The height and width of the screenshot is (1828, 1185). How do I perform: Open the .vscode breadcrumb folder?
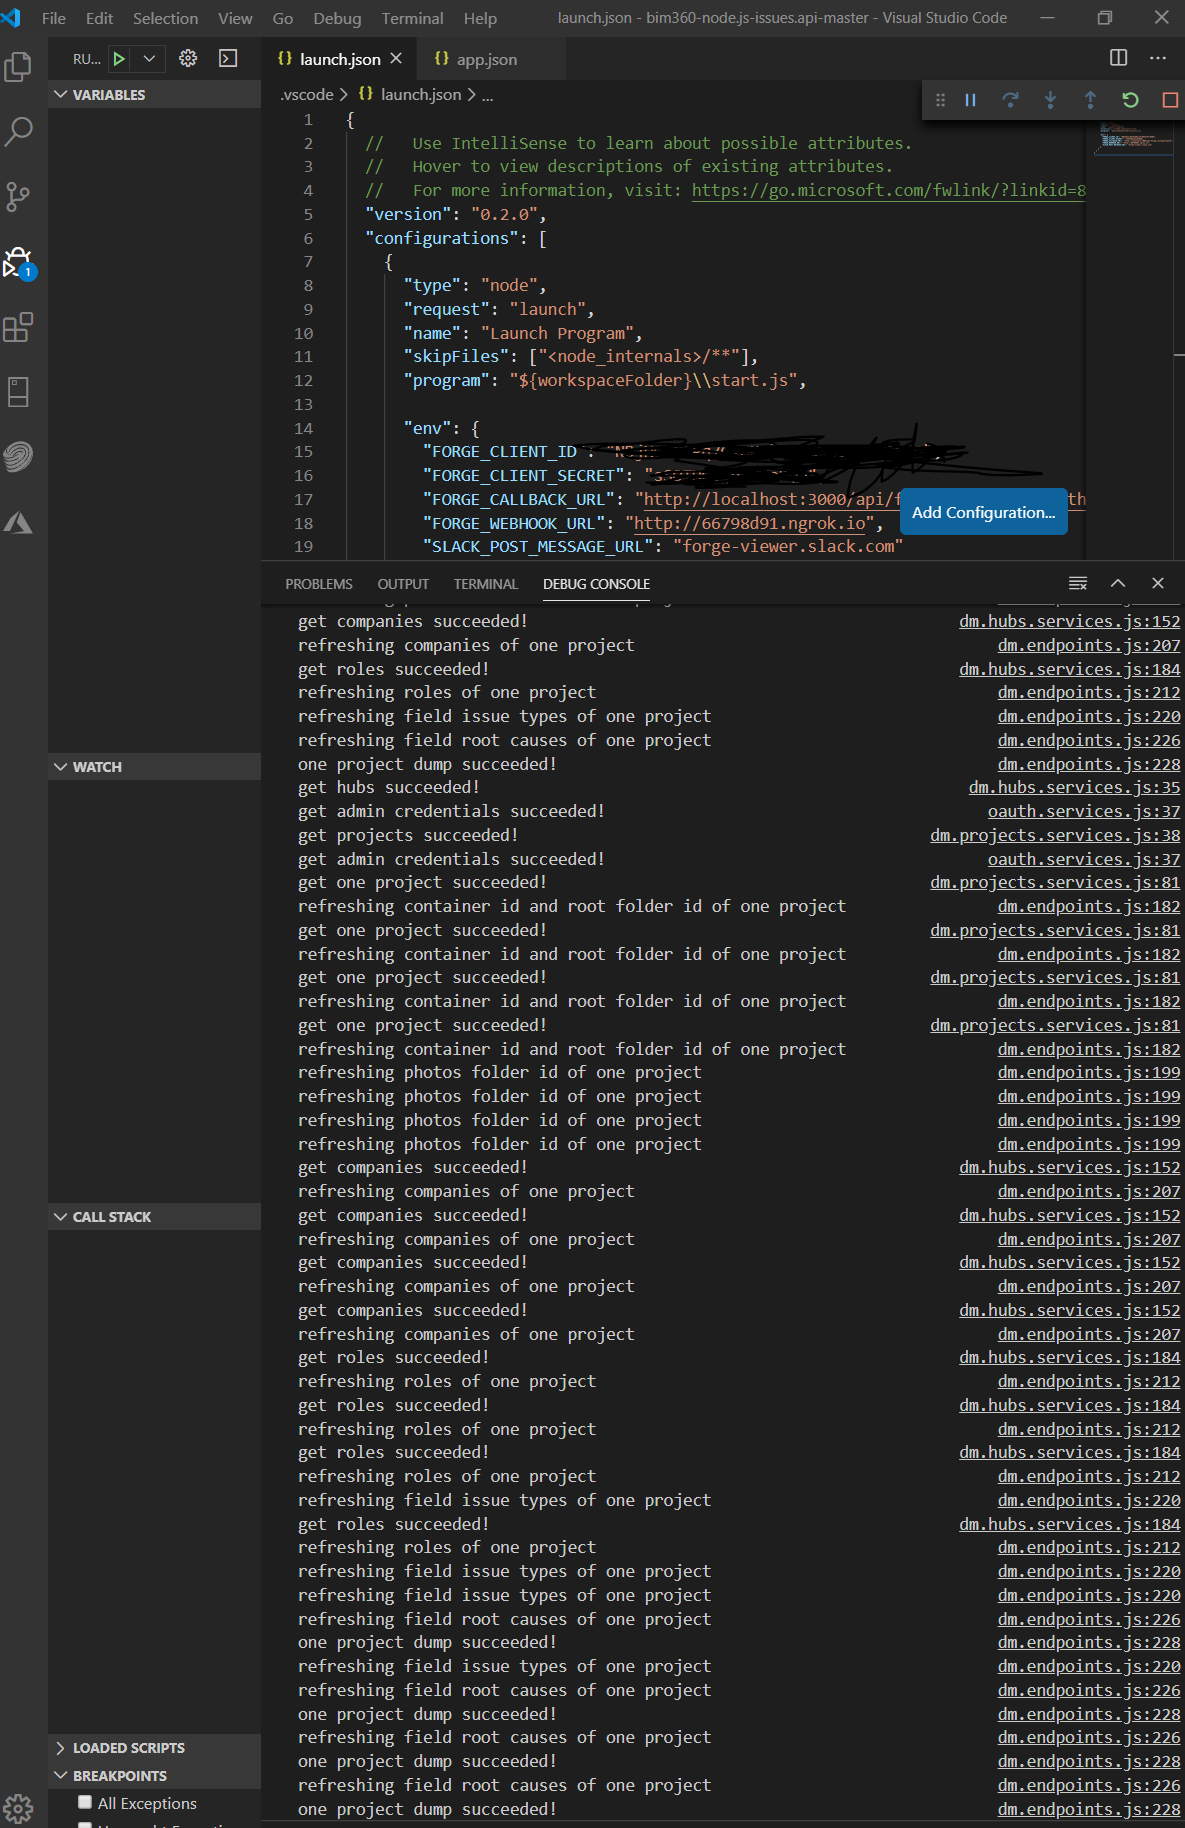coord(307,94)
